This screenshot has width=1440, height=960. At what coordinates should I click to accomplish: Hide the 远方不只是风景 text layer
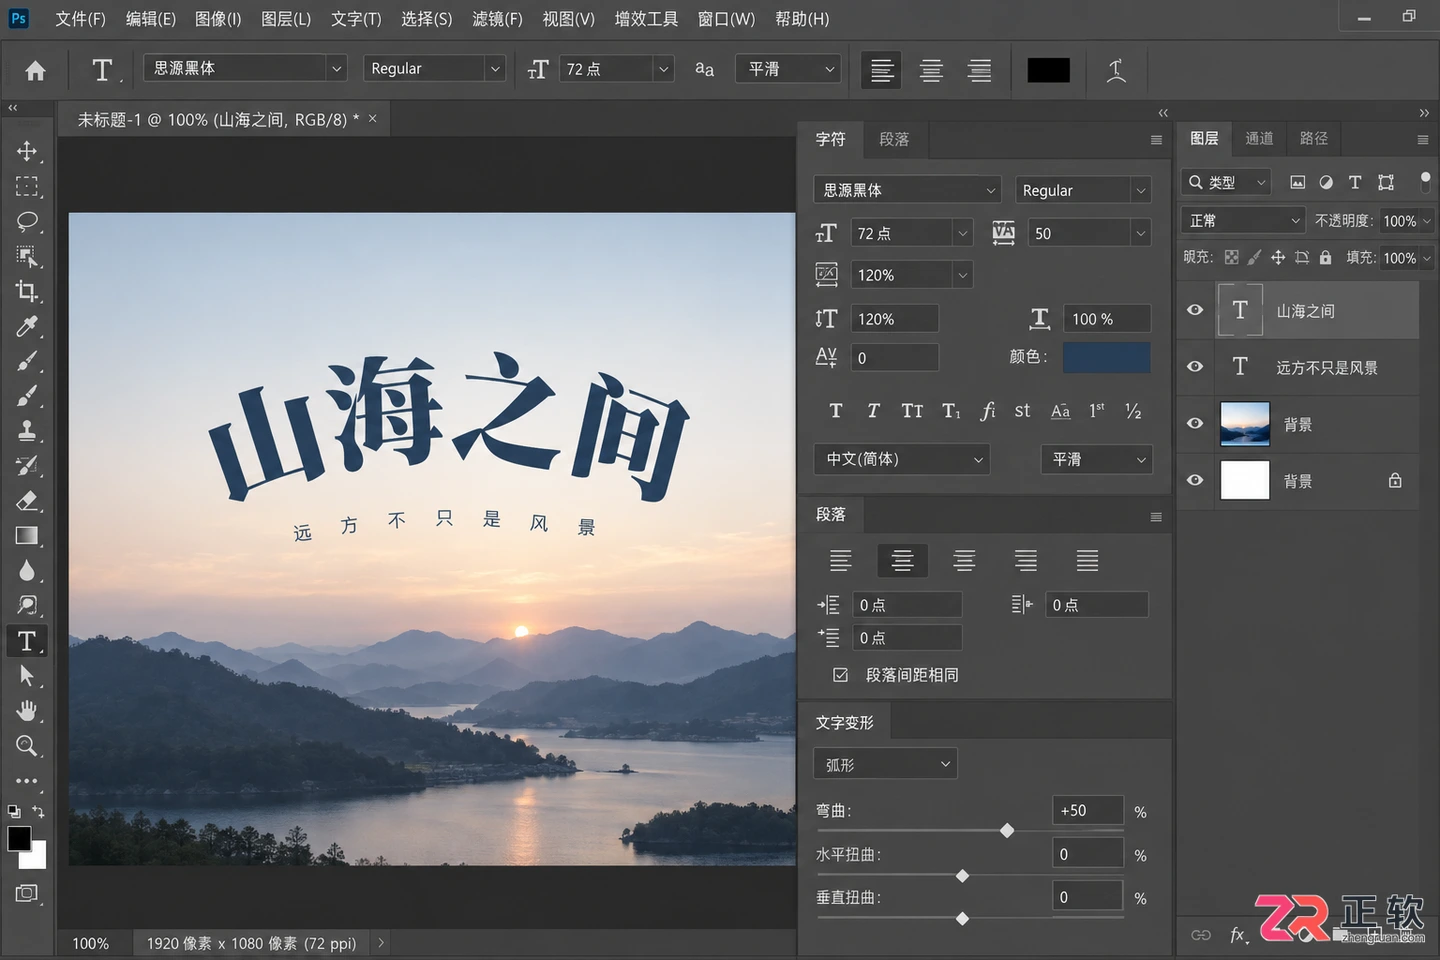pos(1195,367)
